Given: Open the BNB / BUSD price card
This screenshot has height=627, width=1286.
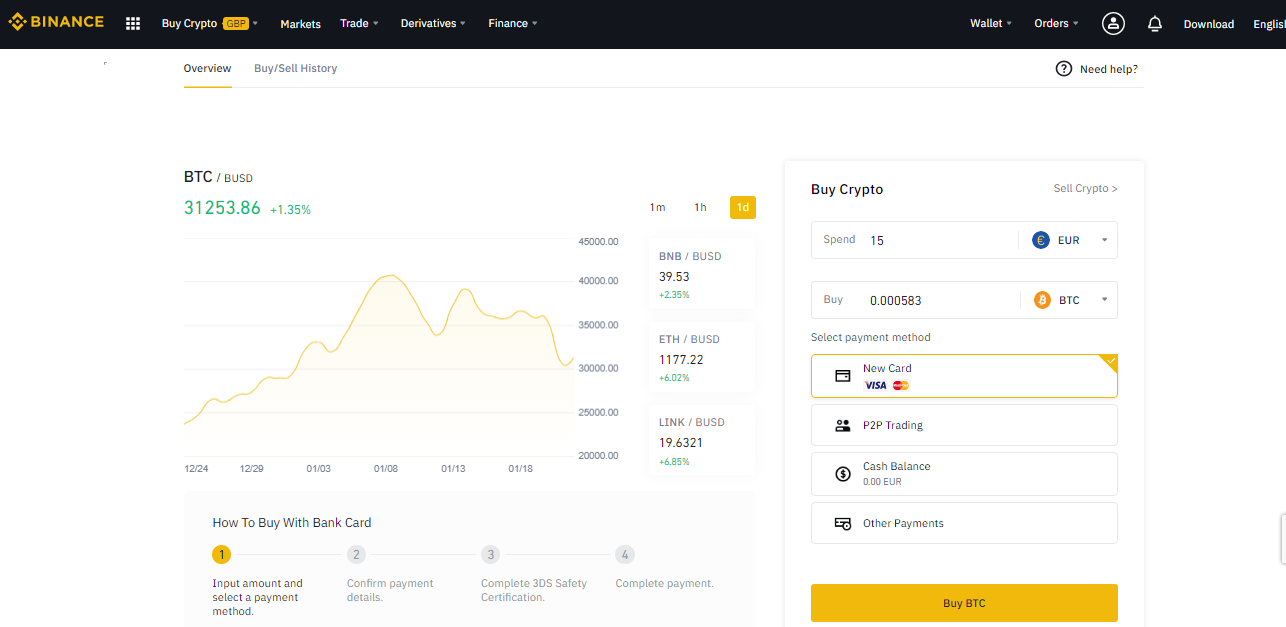Looking at the screenshot, I should click(x=702, y=275).
